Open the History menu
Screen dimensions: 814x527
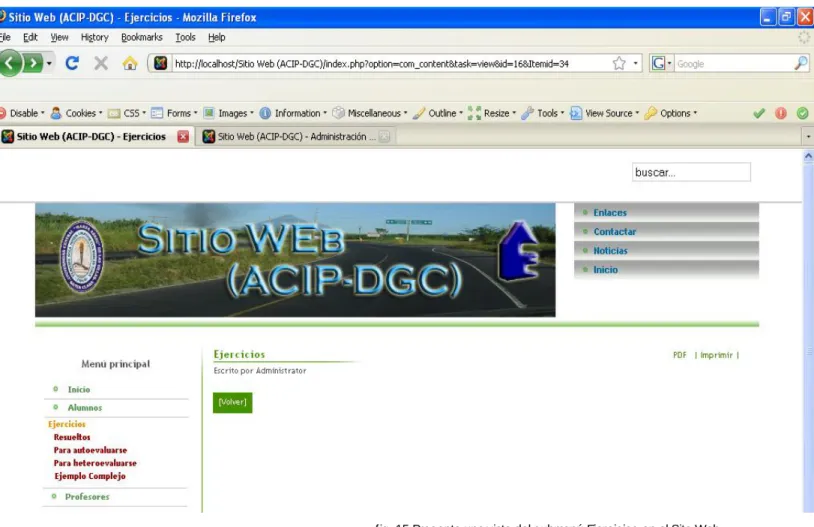click(94, 37)
